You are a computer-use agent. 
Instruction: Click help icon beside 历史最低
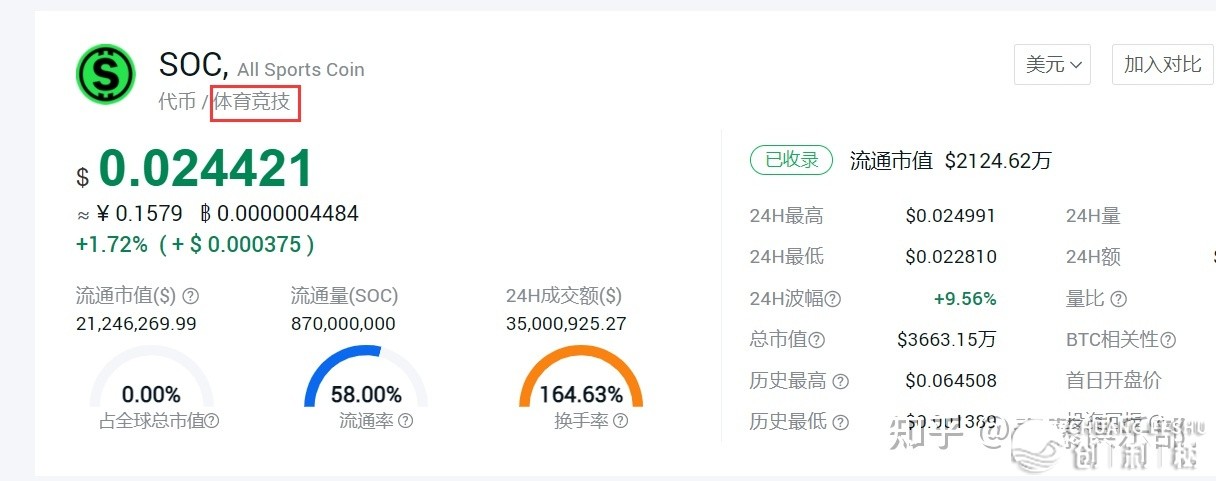coord(841,423)
